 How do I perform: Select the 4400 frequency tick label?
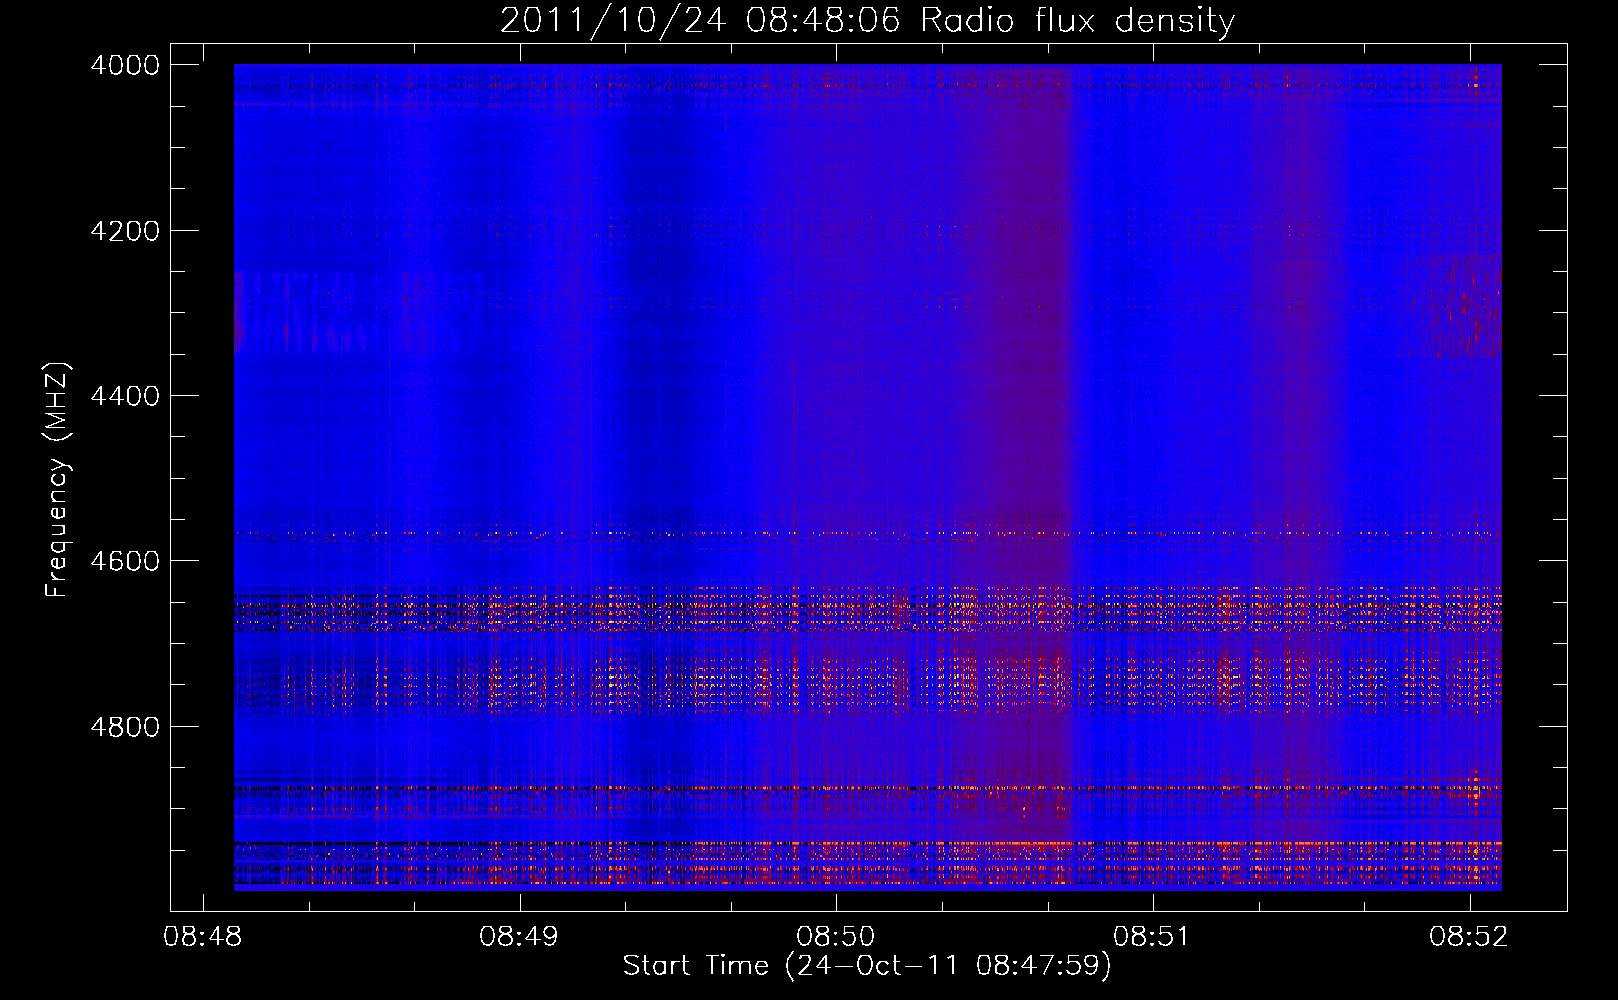click(125, 396)
